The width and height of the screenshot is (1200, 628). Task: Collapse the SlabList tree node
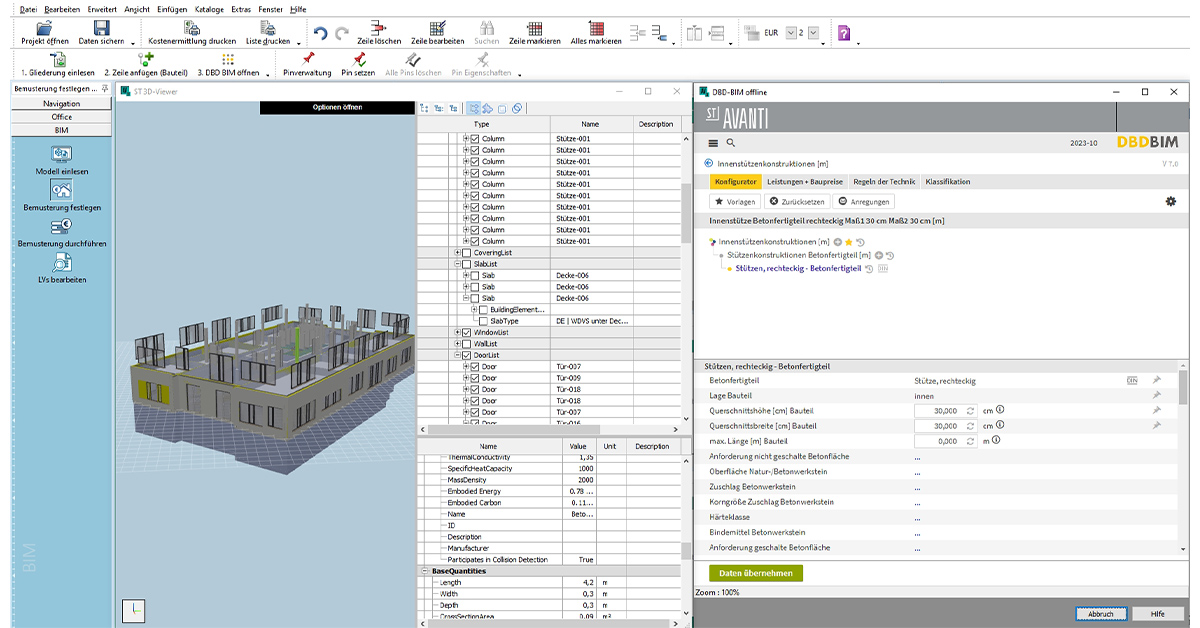[457, 264]
